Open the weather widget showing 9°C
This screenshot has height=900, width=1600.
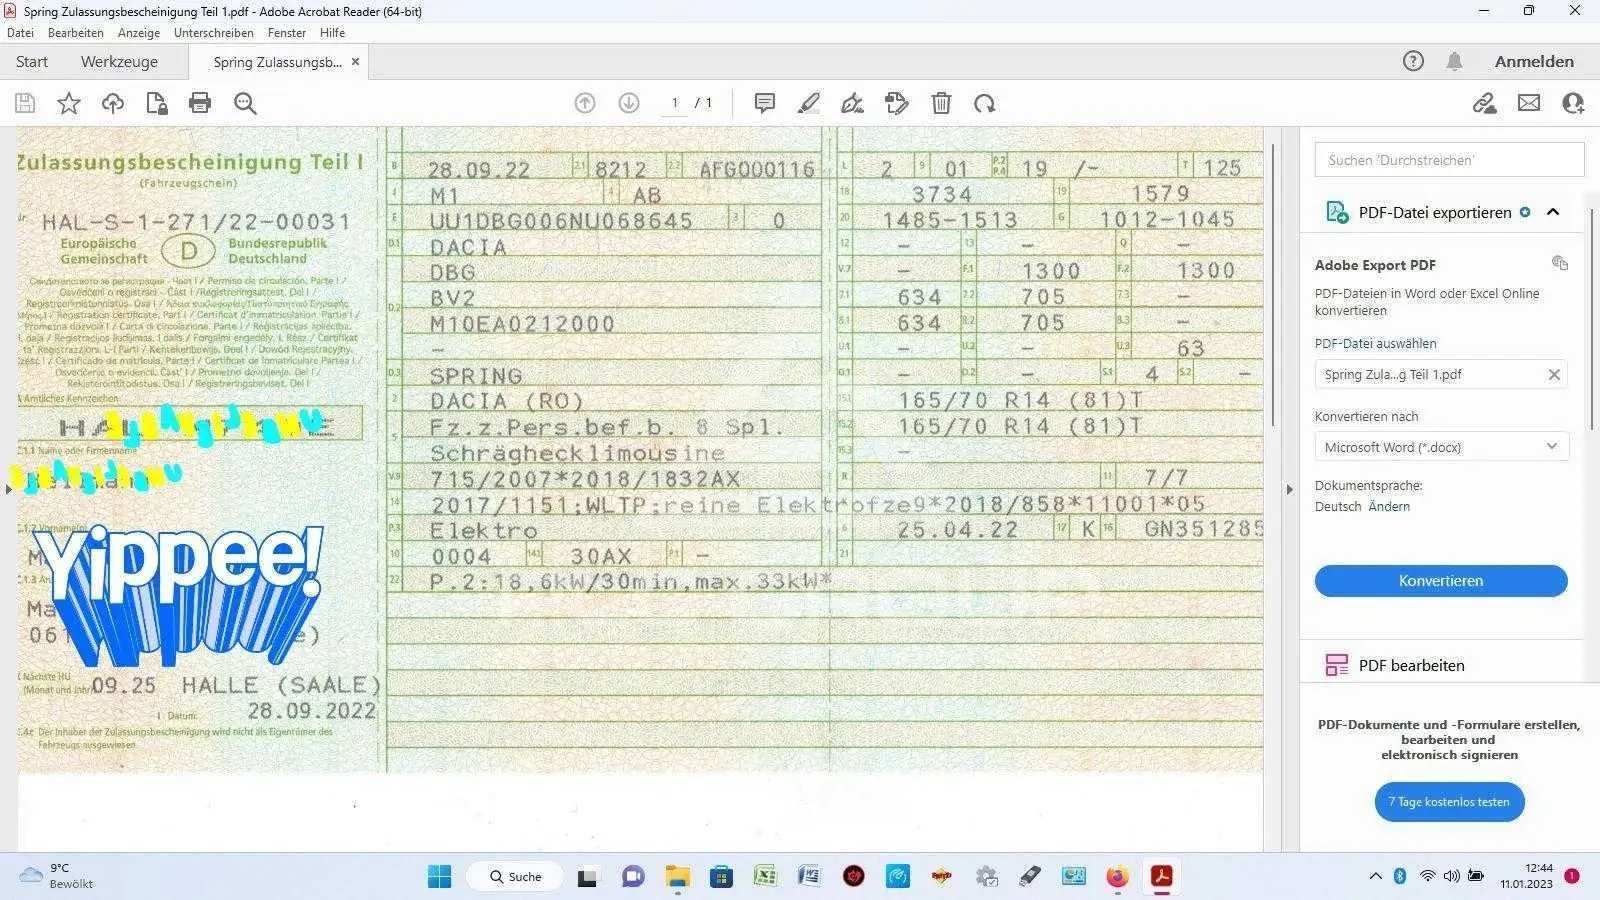58,876
